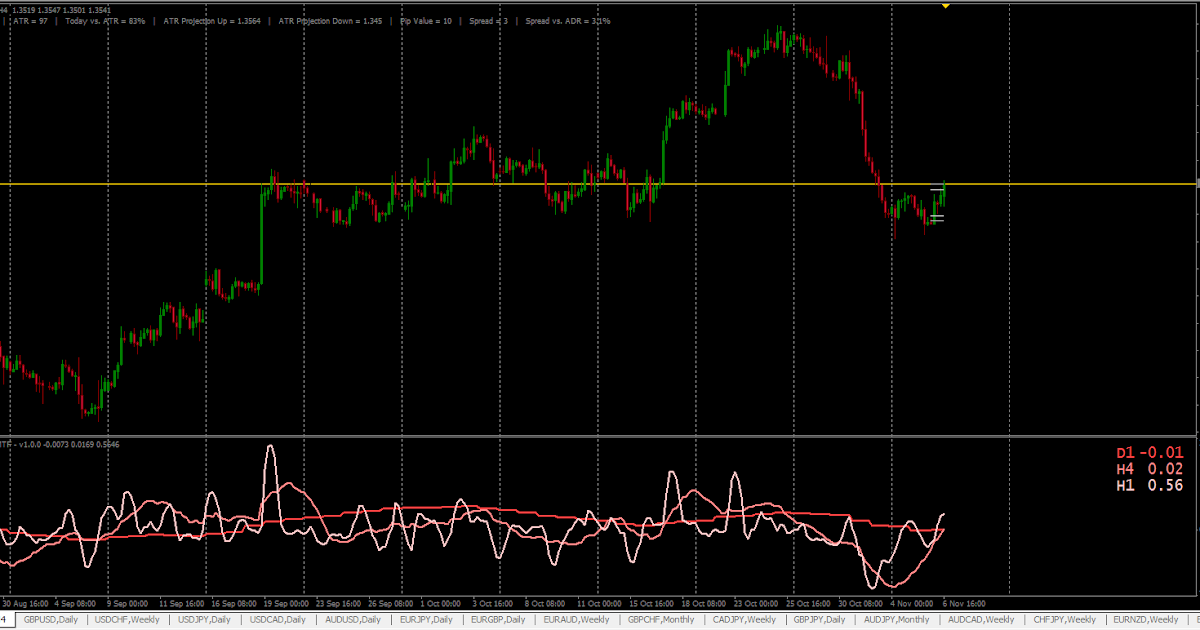1200x630 pixels.
Task: Open the USDCAD,Daily chart tab
Action: [x=277, y=620]
